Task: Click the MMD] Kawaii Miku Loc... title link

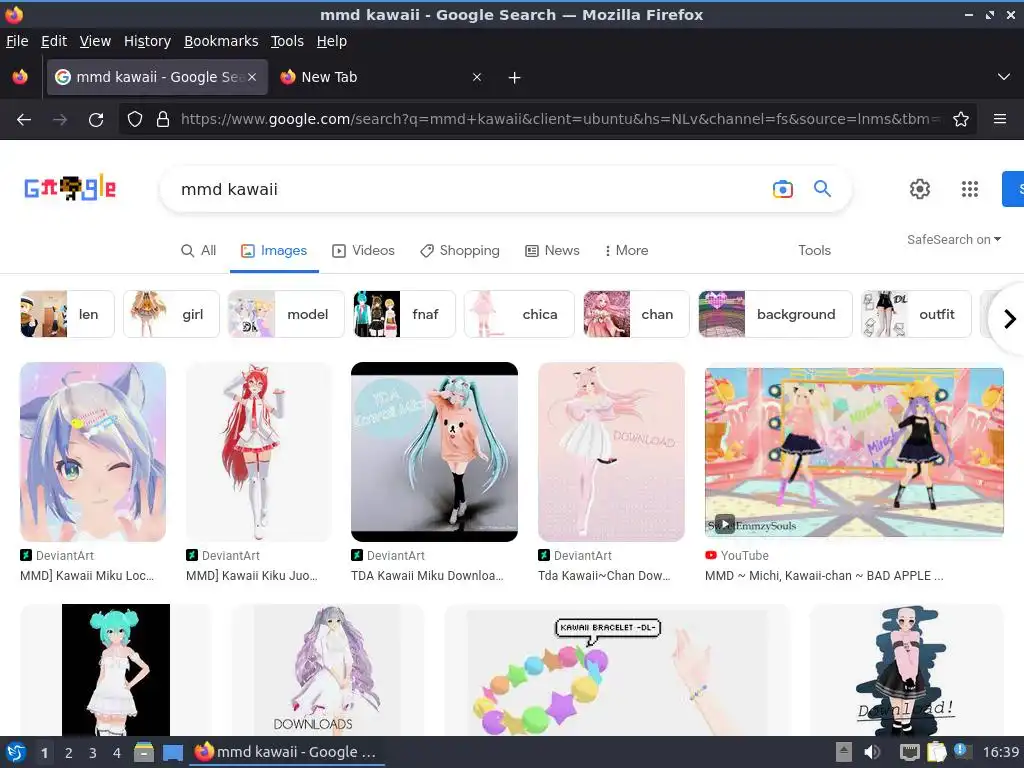Action: coord(87,575)
